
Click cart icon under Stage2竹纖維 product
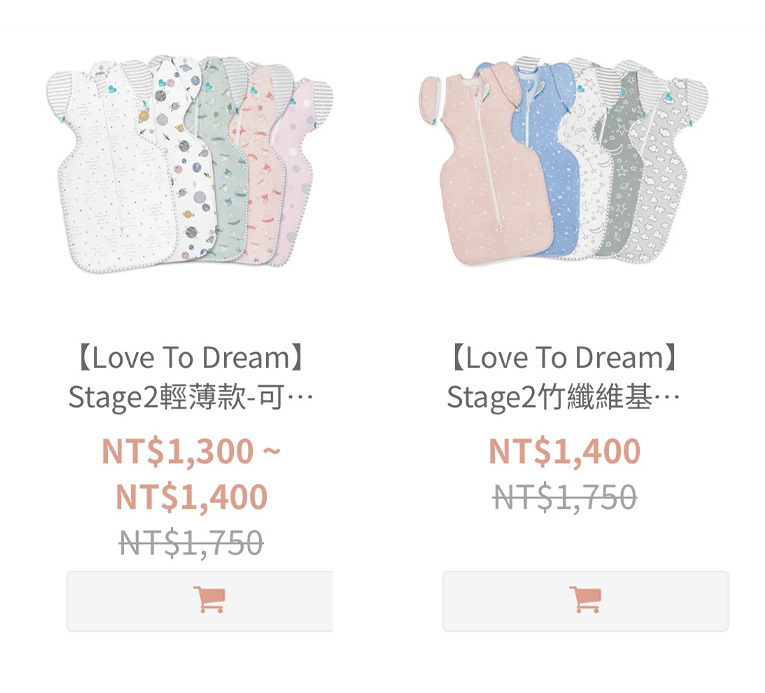pos(585,599)
